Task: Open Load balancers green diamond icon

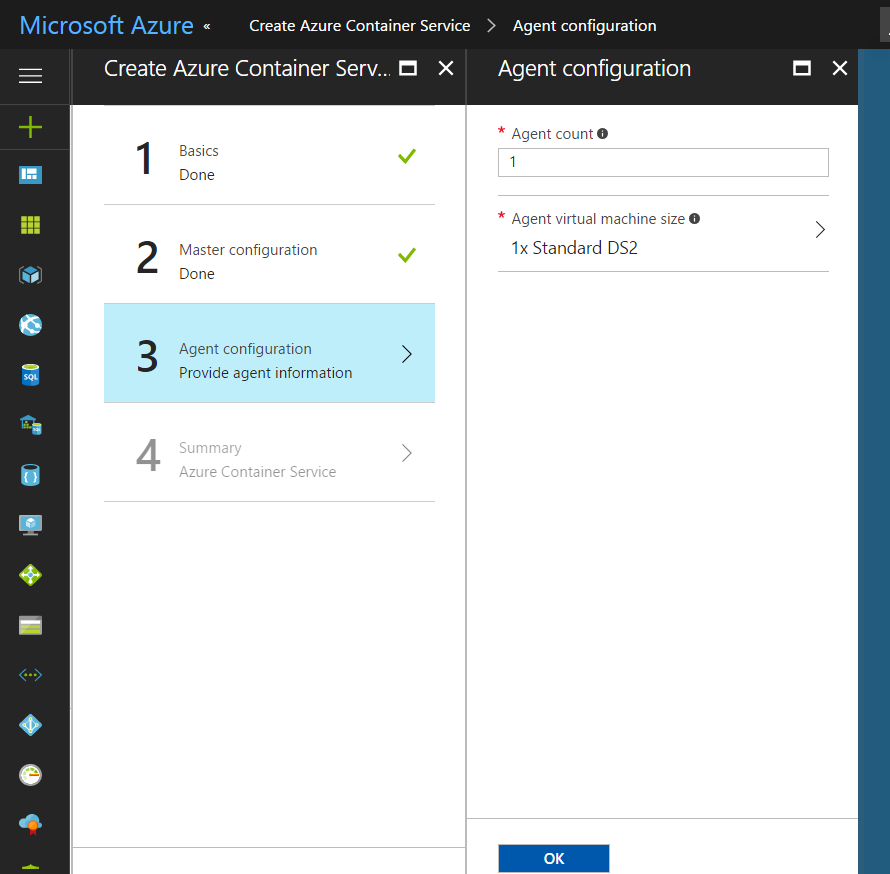Action: pyautogui.click(x=31, y=575)
